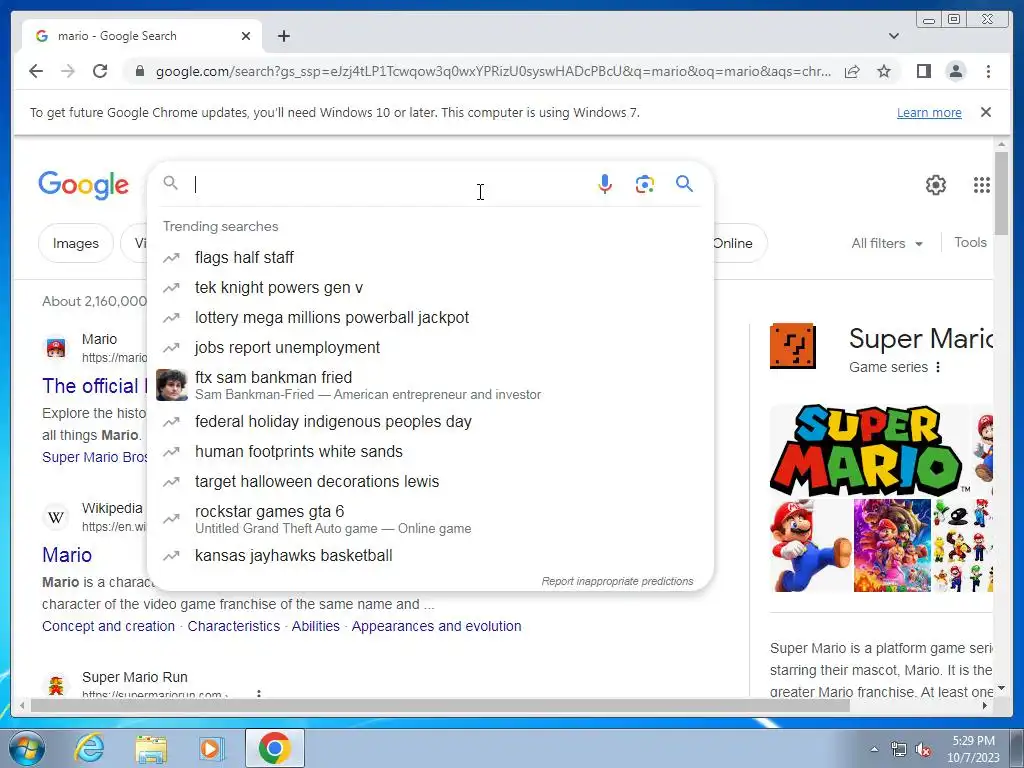The height and width of the screenshot is (768, 1024).
Task: Expand the All filters dropdown
Action: (886, 243)
